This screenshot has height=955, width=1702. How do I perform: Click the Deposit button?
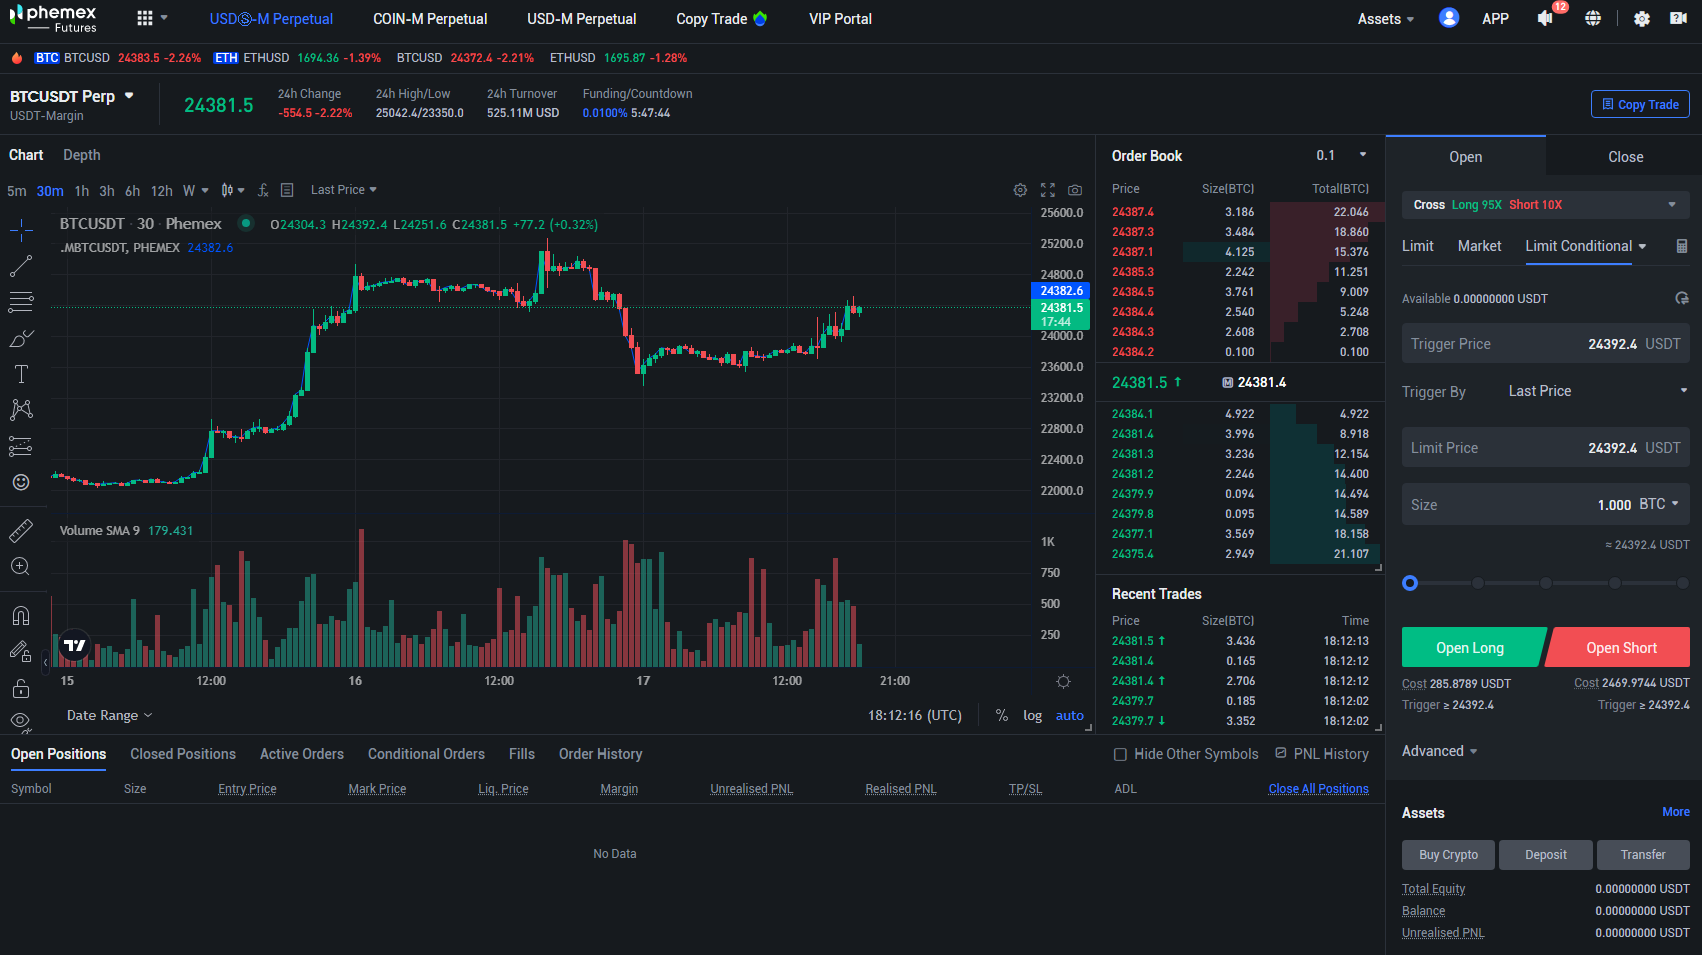coord(1546,855)
